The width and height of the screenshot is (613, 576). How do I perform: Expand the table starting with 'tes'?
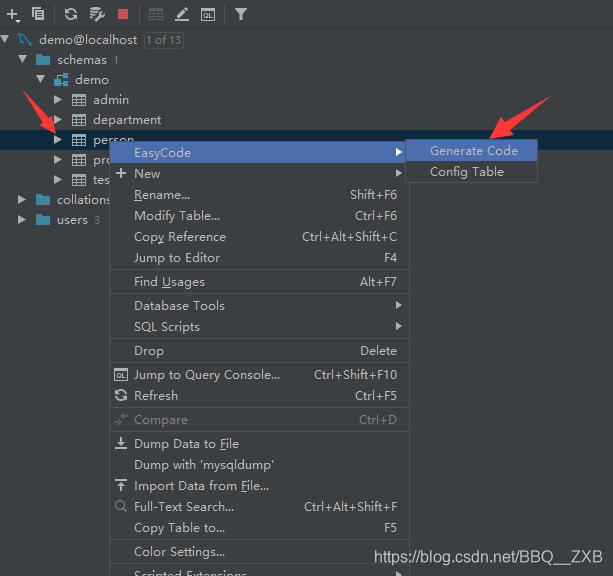pos(58,179)
